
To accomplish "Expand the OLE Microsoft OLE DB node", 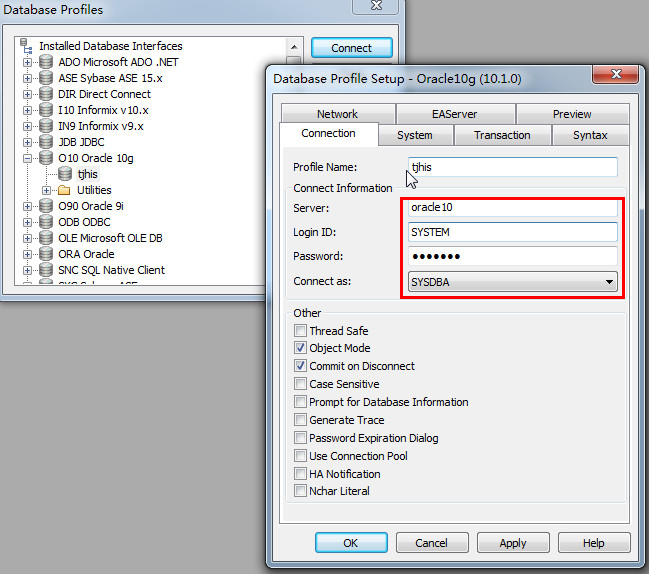I will click(27, 238).
